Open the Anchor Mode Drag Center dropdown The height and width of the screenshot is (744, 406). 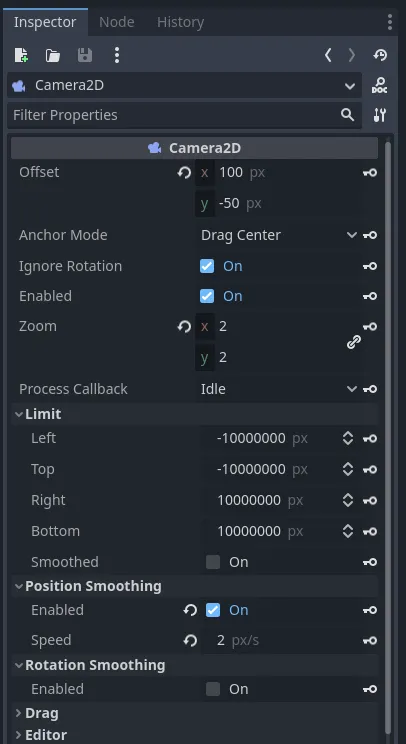278,235
